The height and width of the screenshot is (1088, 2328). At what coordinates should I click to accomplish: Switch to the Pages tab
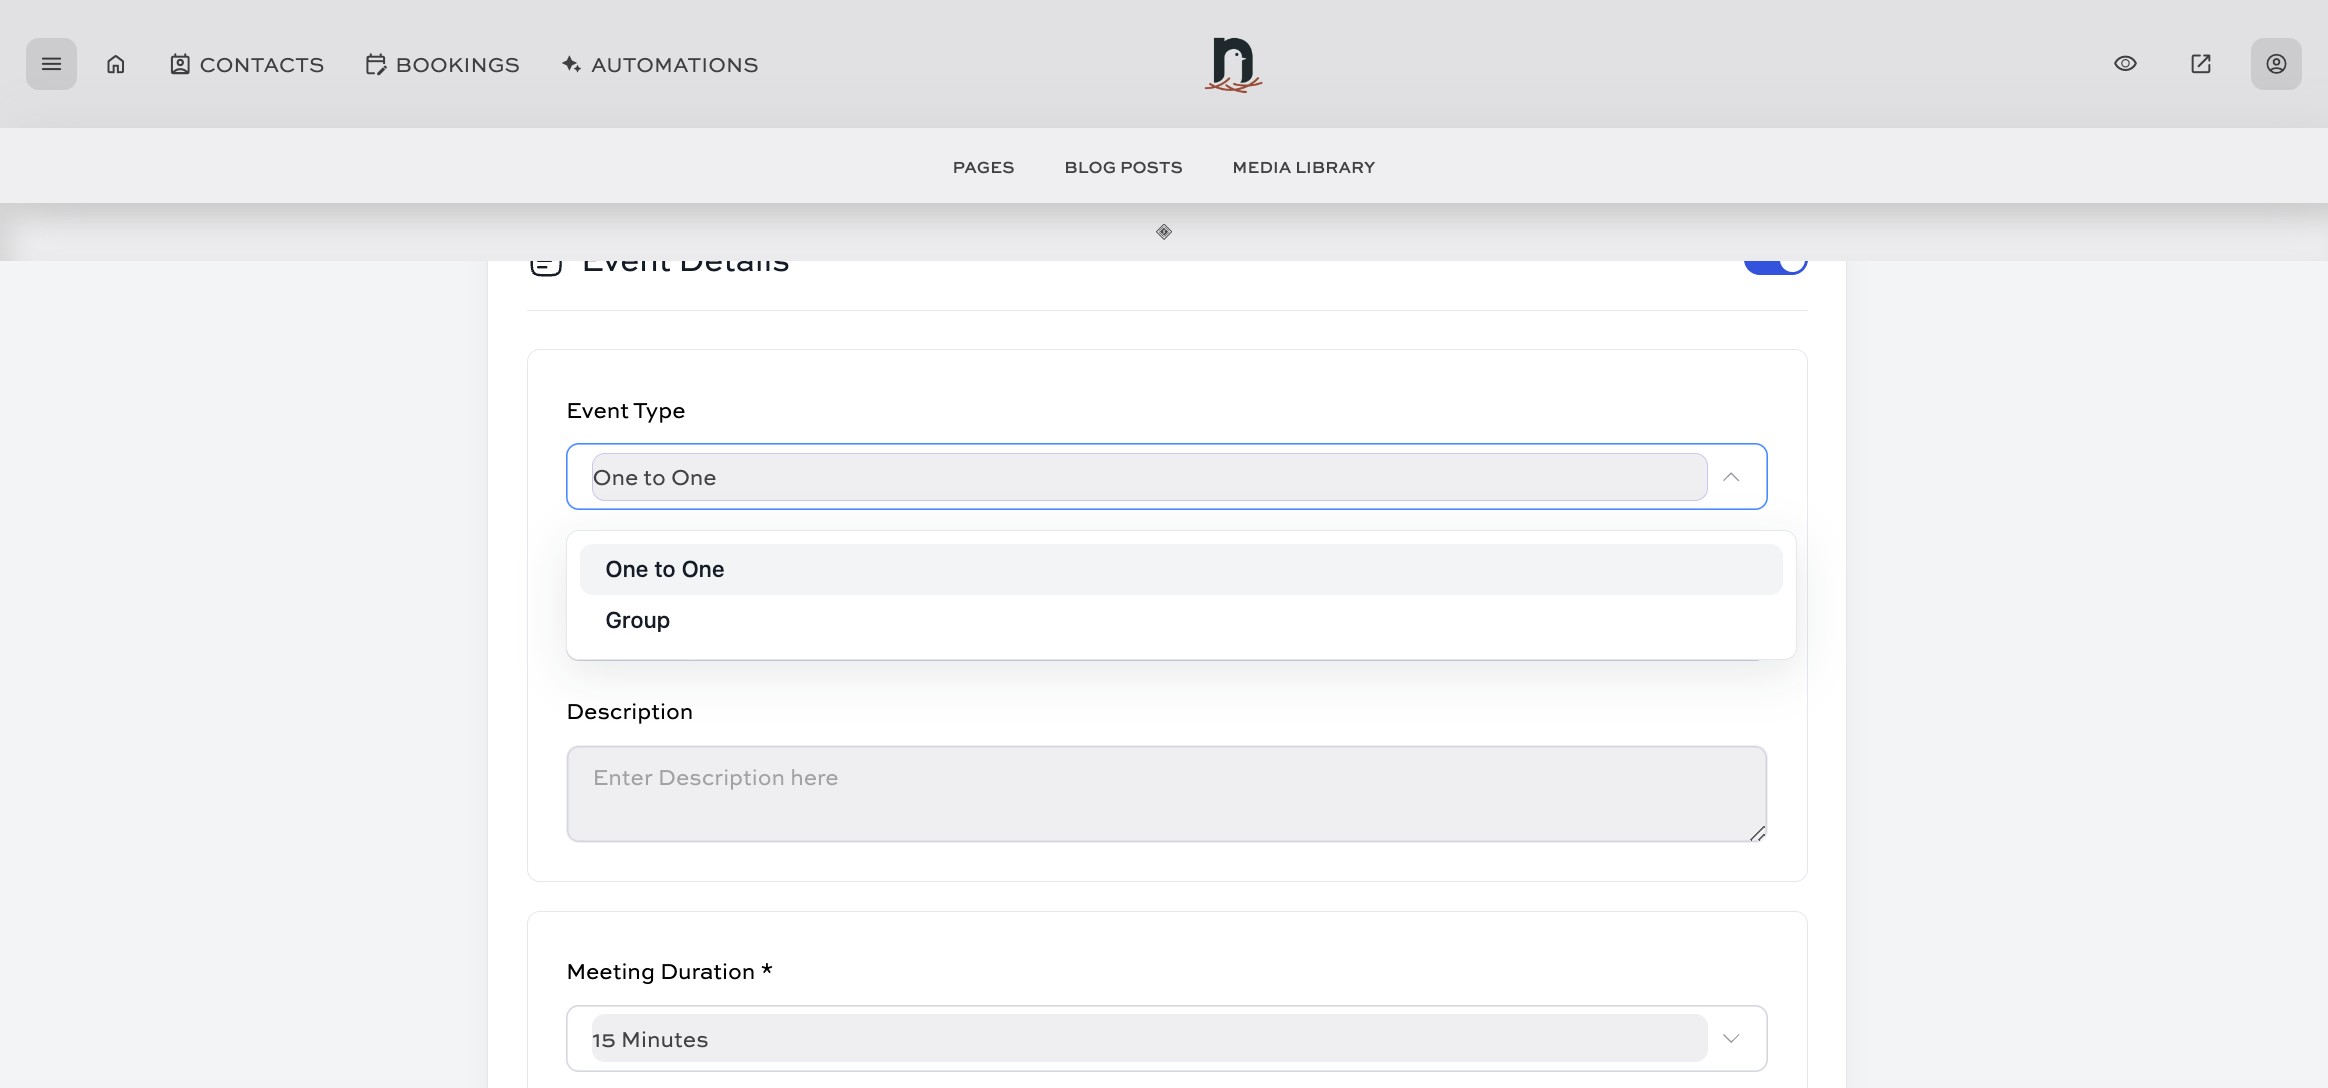pyautogui.click(x=983, y=168)
